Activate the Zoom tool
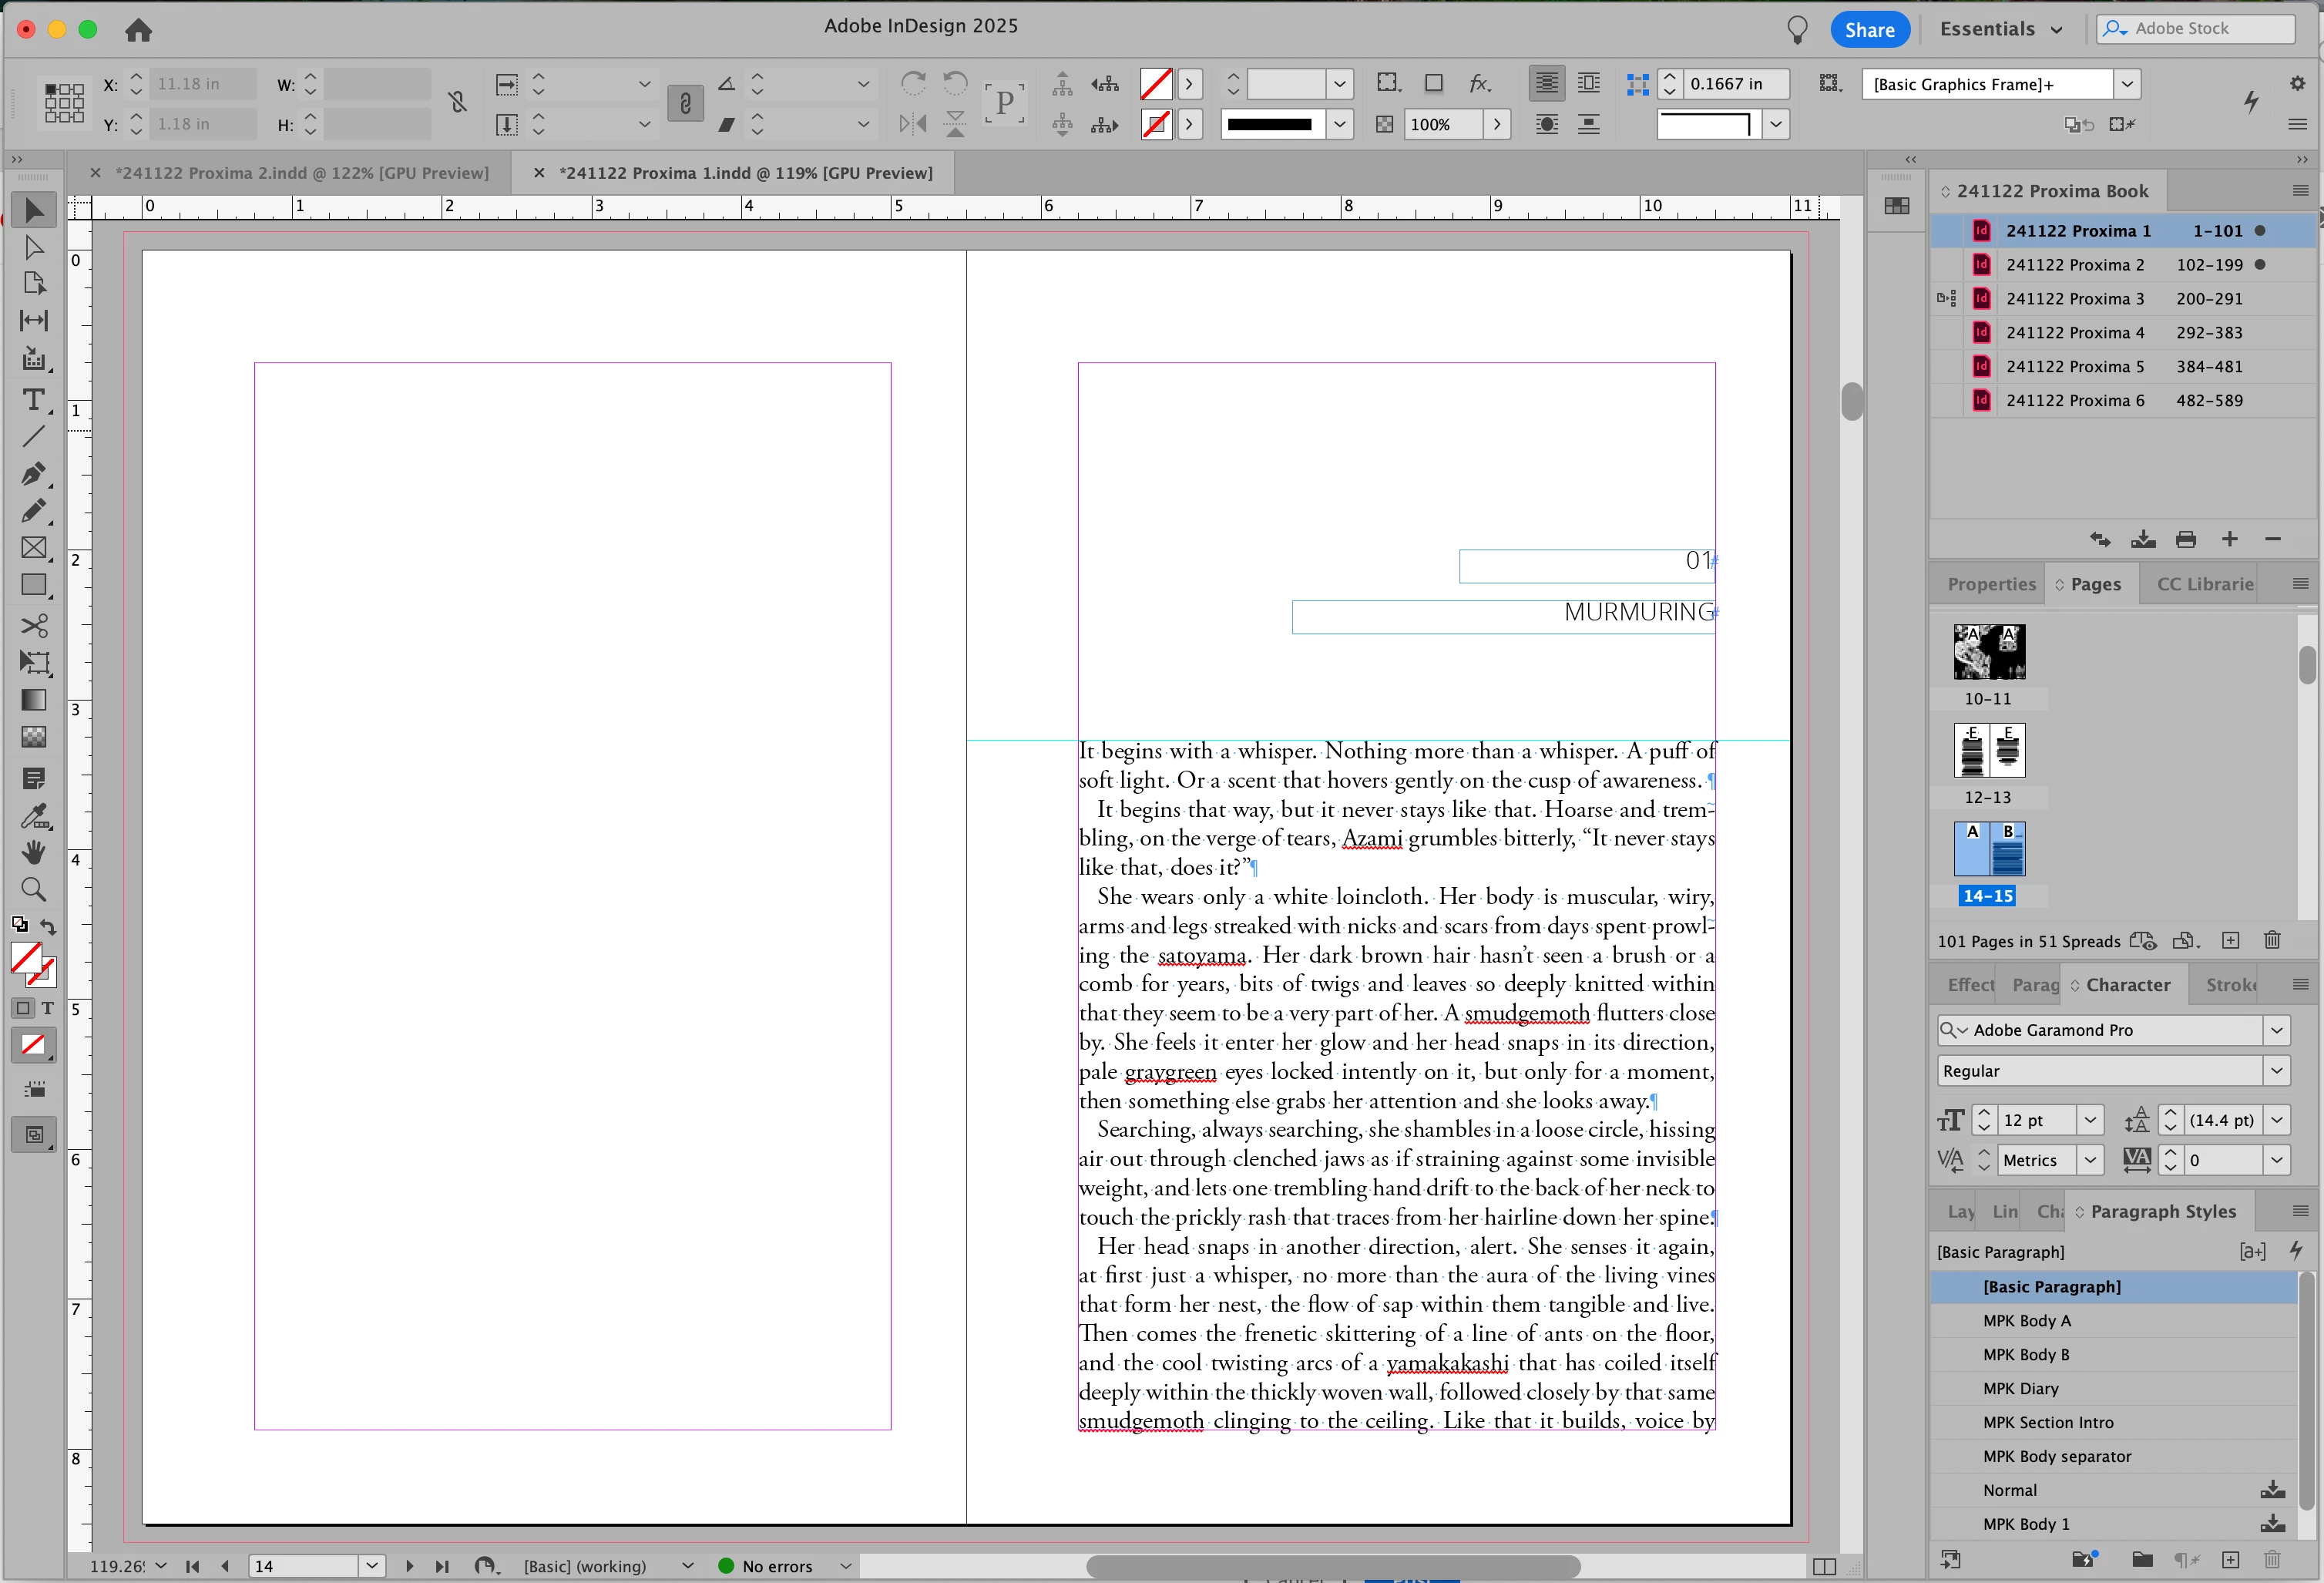 [33, 889]
